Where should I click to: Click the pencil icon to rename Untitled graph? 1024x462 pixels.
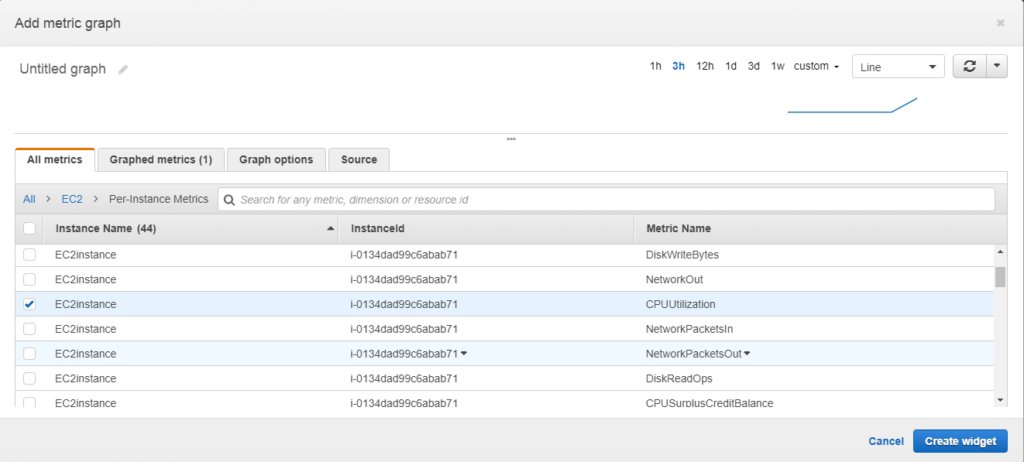coord(123,70)
